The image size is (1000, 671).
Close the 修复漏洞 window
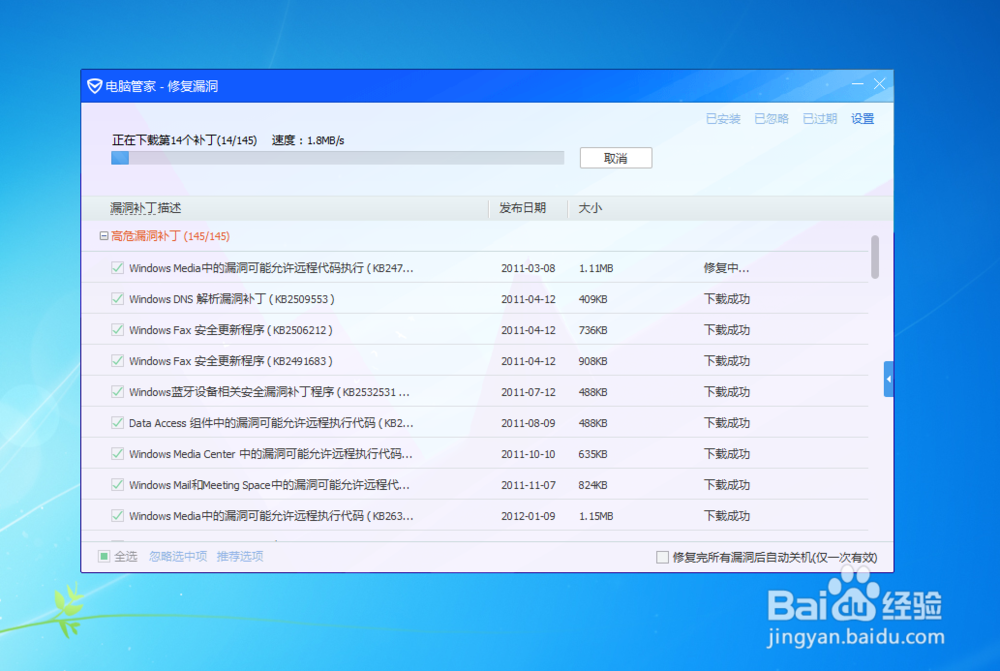coord(879,84)
